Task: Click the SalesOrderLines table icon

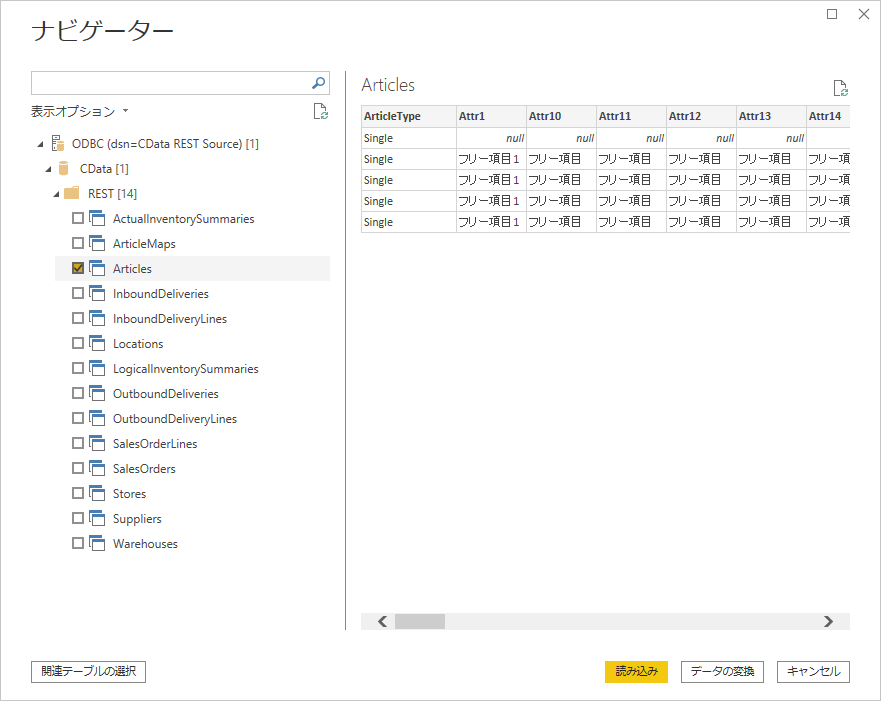Action: tap(97, 443)
